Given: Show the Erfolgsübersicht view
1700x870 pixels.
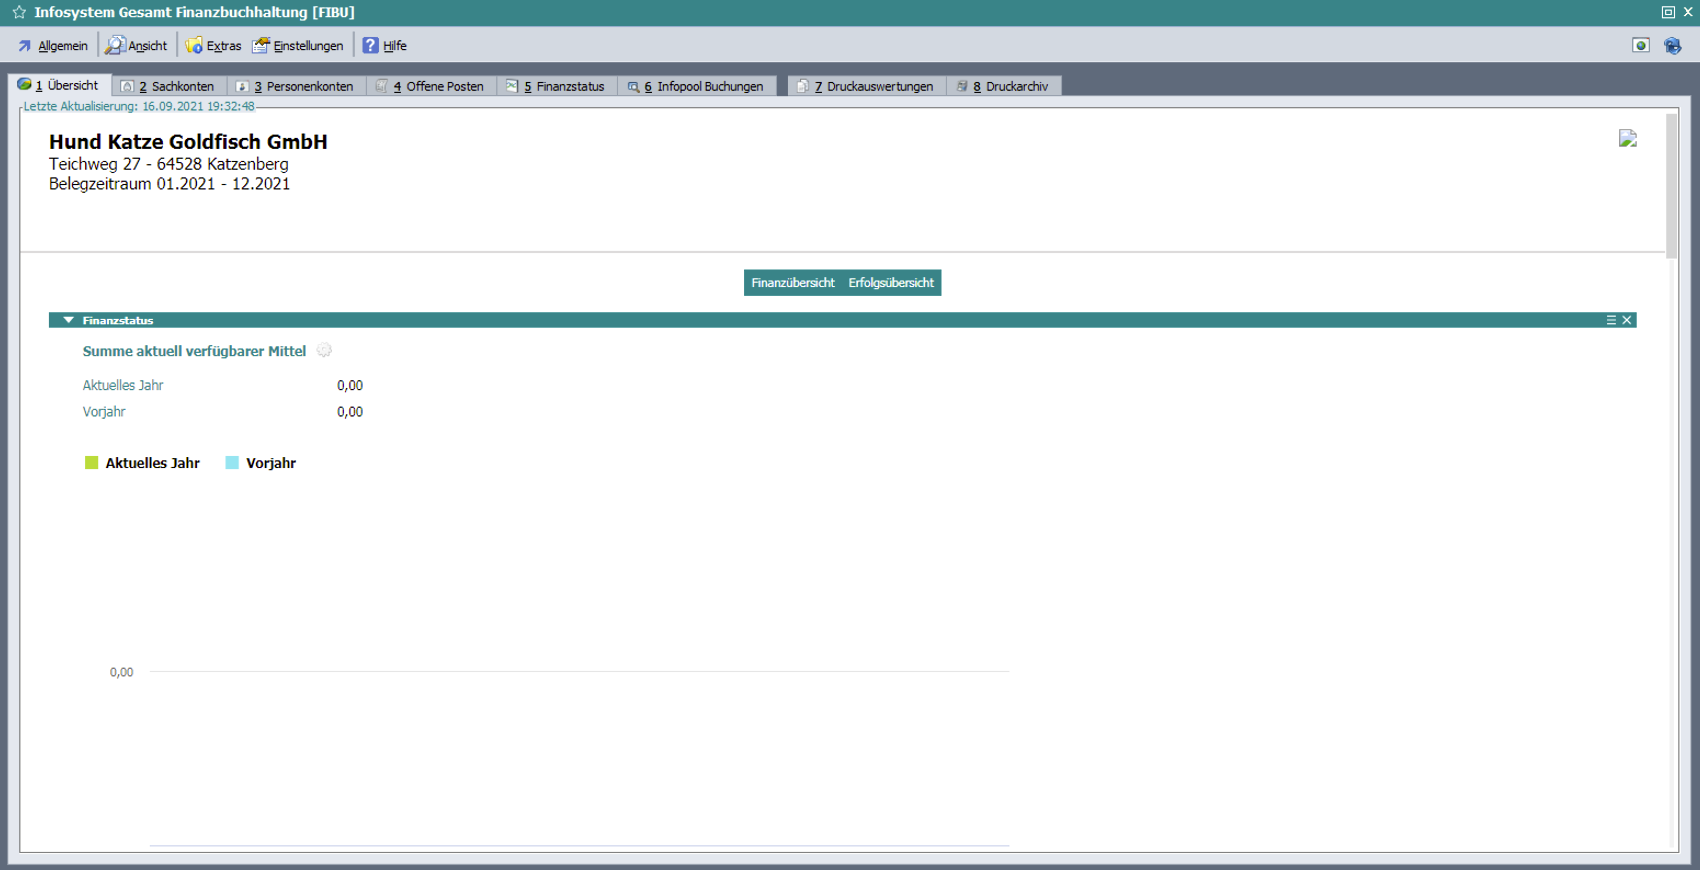Looking at the screenshot, I should pyautogui.click(x=891, y=283).
